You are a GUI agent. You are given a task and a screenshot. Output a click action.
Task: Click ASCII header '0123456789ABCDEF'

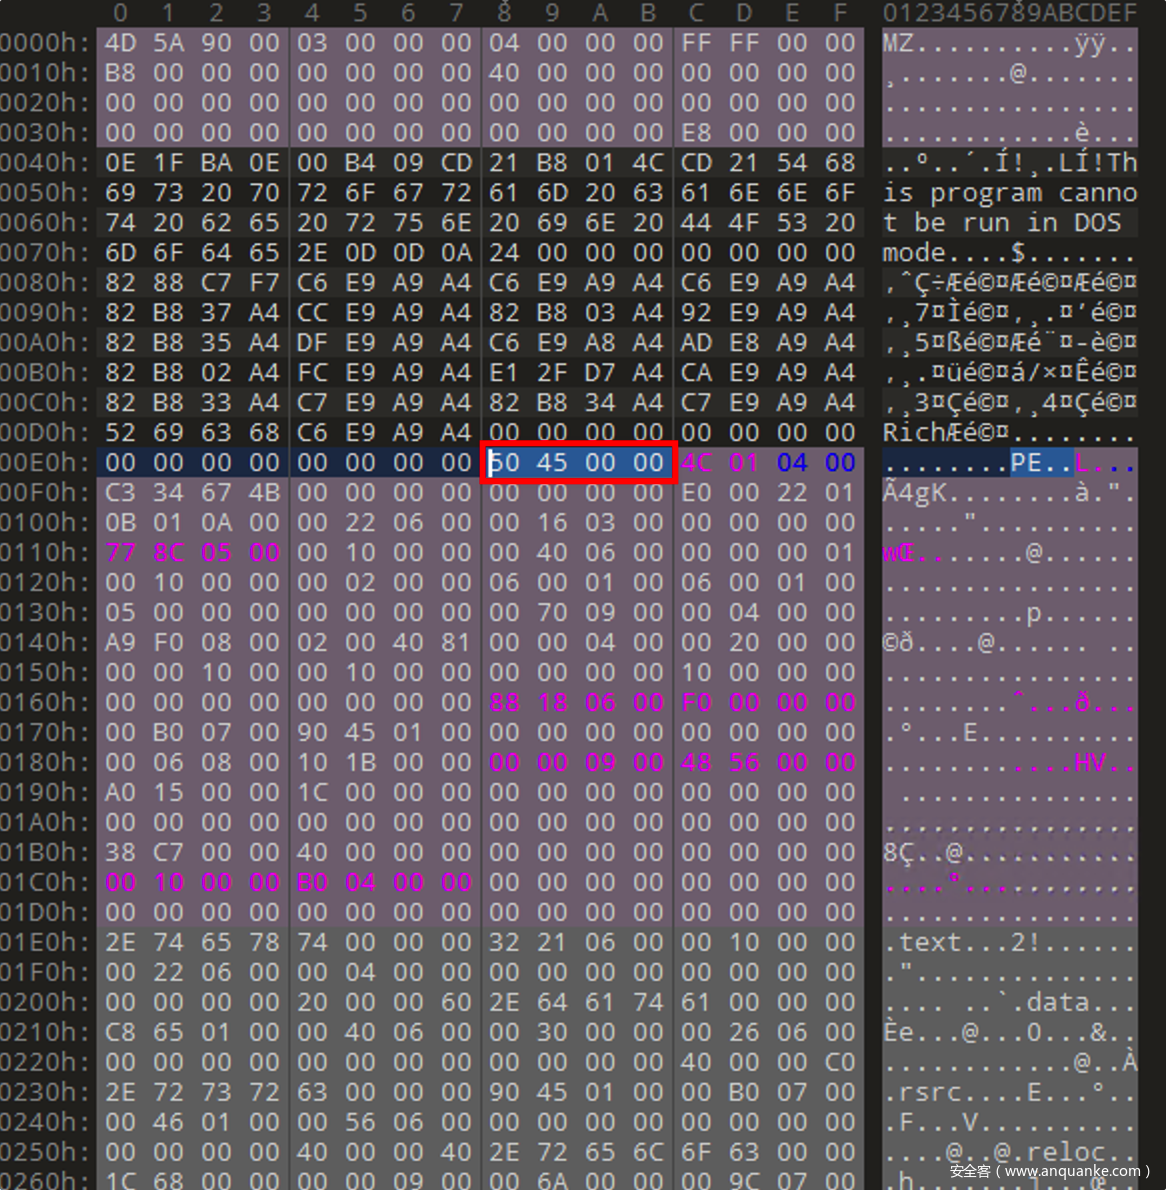(1010, 13)
